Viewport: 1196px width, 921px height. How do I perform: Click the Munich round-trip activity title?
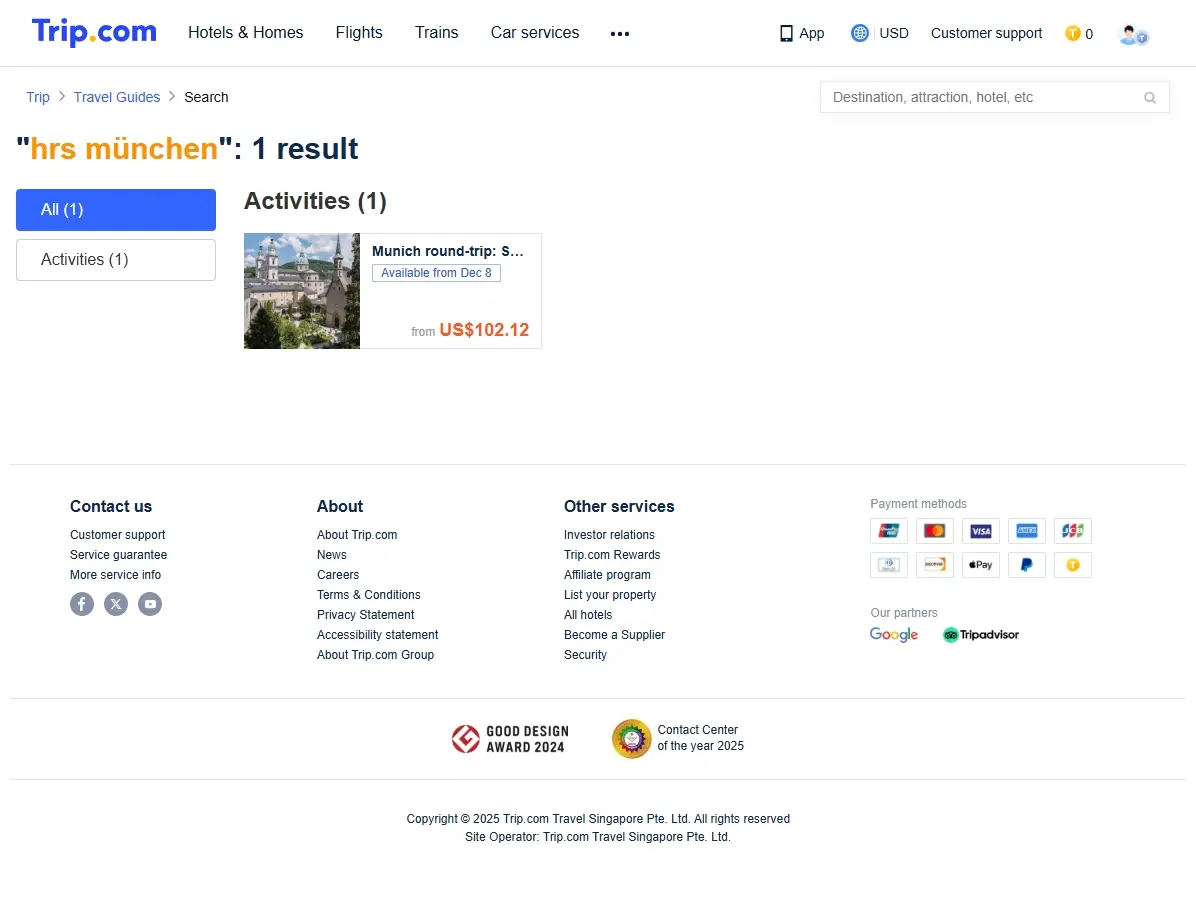click(x=448, y=251)
